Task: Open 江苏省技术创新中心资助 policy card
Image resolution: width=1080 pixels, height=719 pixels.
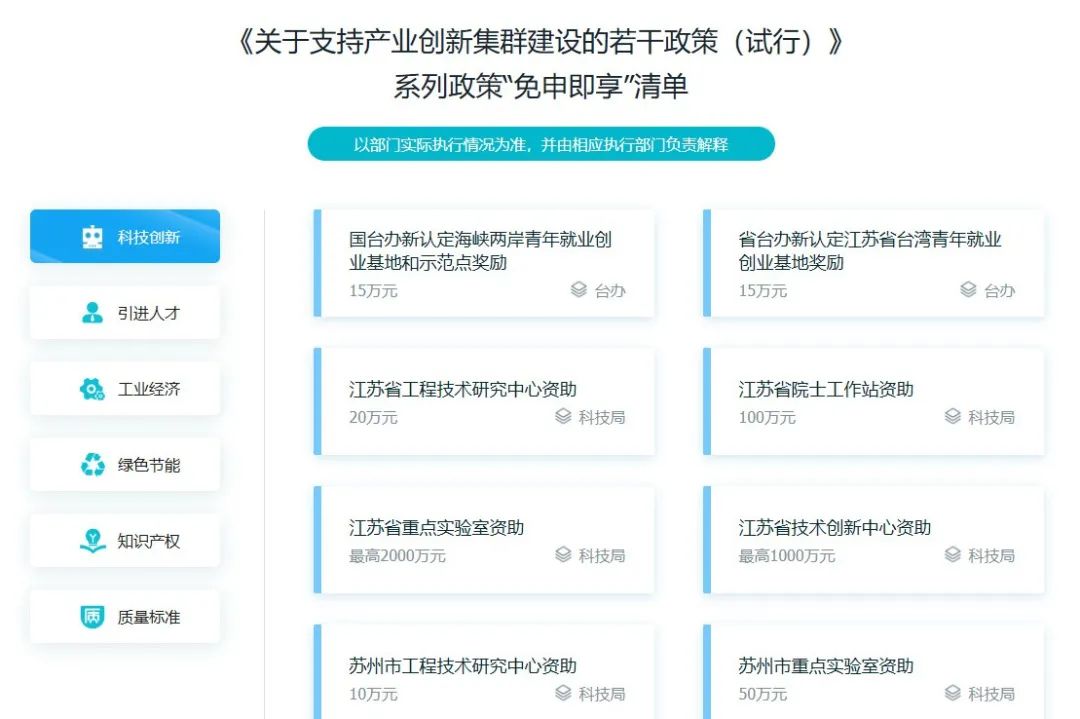Action: 874,540
